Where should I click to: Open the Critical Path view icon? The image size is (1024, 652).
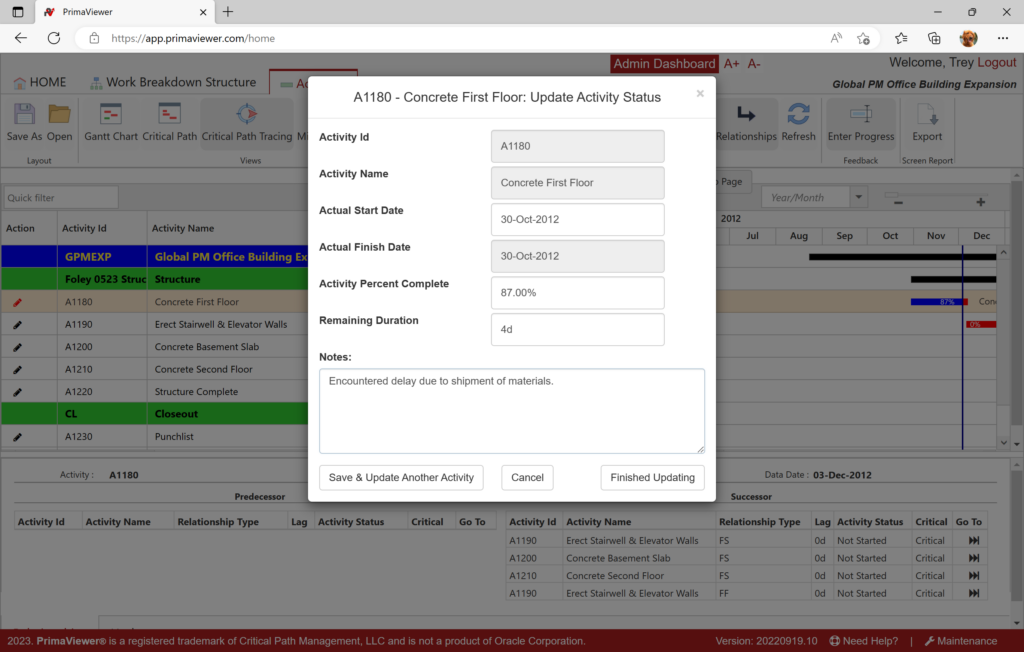point(169,115)
